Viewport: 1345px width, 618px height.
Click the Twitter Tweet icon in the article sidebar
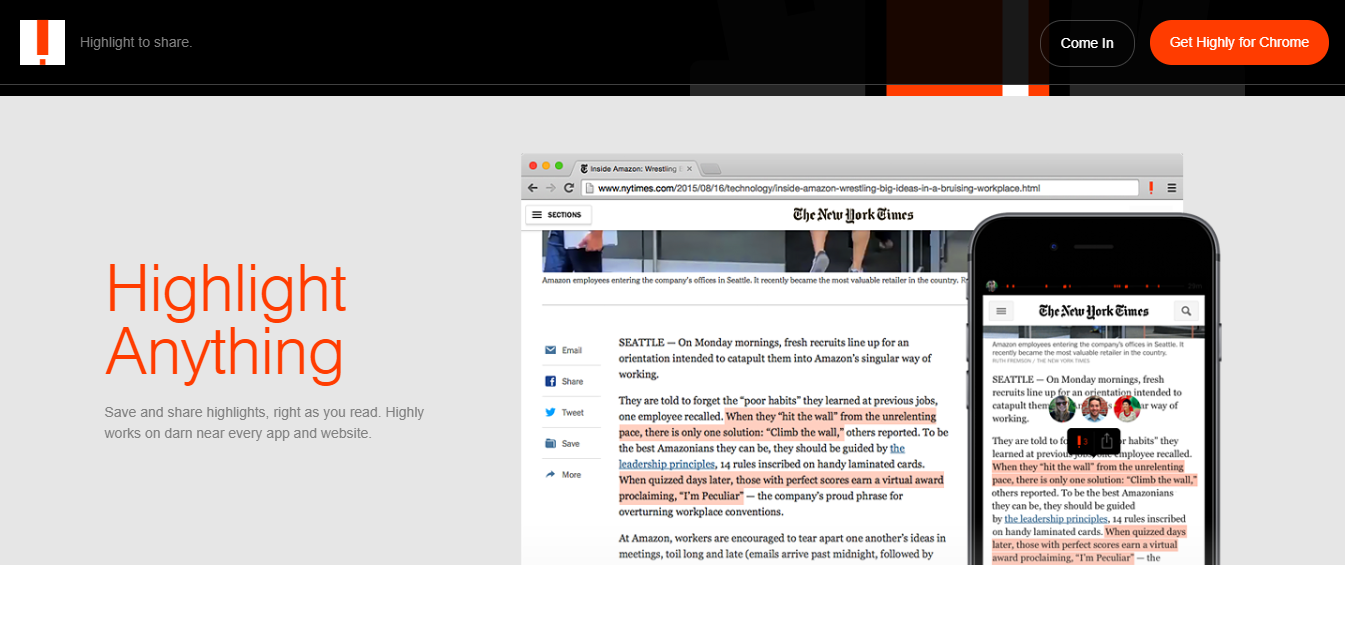point(550,412)
